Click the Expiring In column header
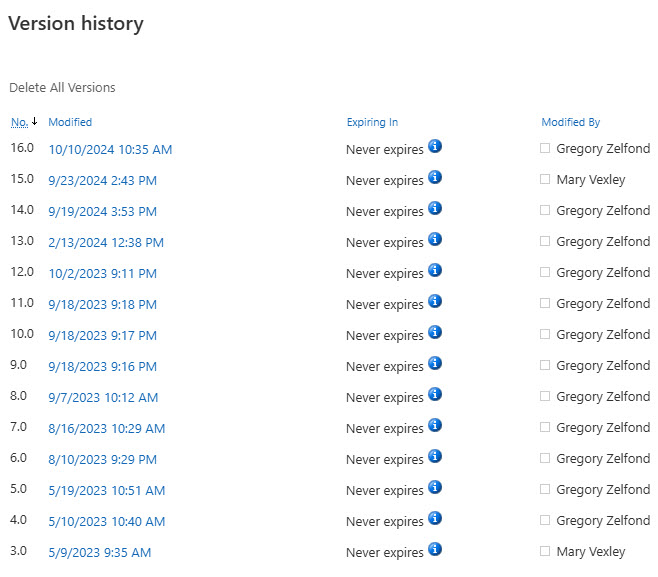The image size is (658, 577). pyautogui.click(x=372, y=122)
